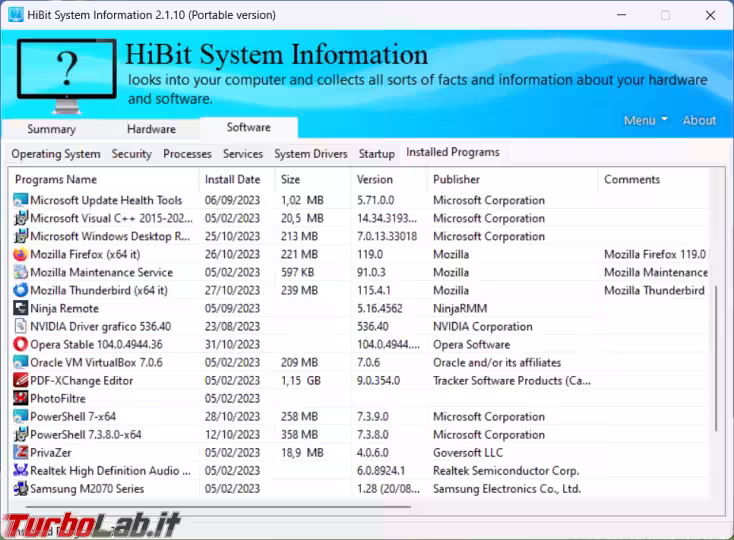Click the PrivaZer program icon
This screenshot has width=734, height=540.
coord(21,453)
